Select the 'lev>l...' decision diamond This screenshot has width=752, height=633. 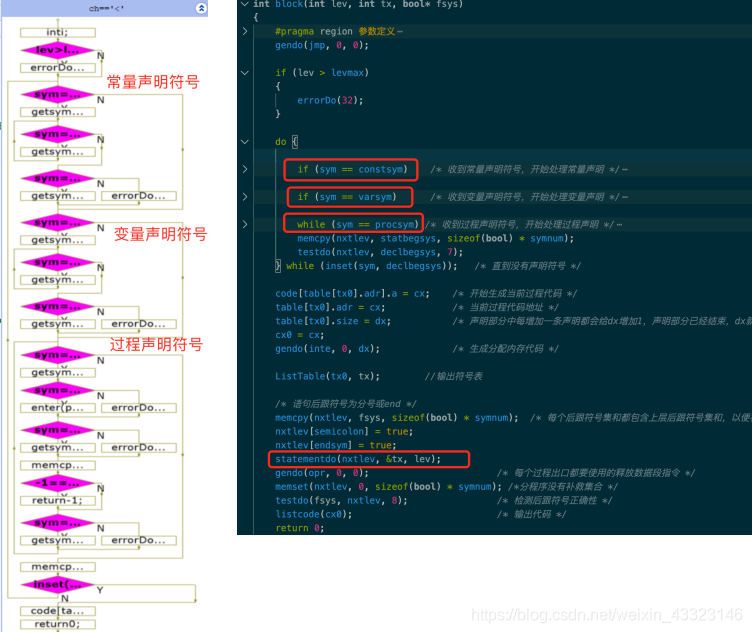point(58,50)
